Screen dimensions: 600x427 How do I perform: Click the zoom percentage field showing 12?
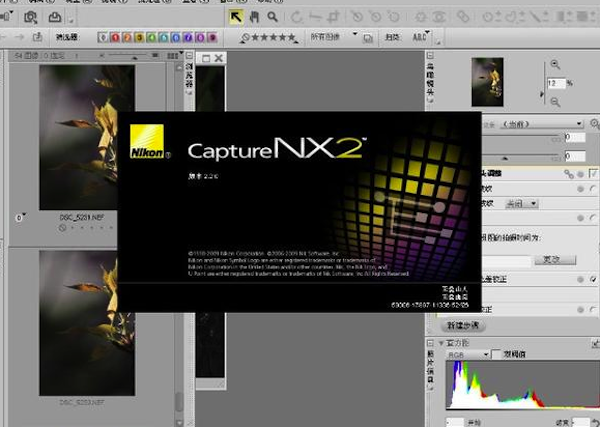click(x=556, y=83)
